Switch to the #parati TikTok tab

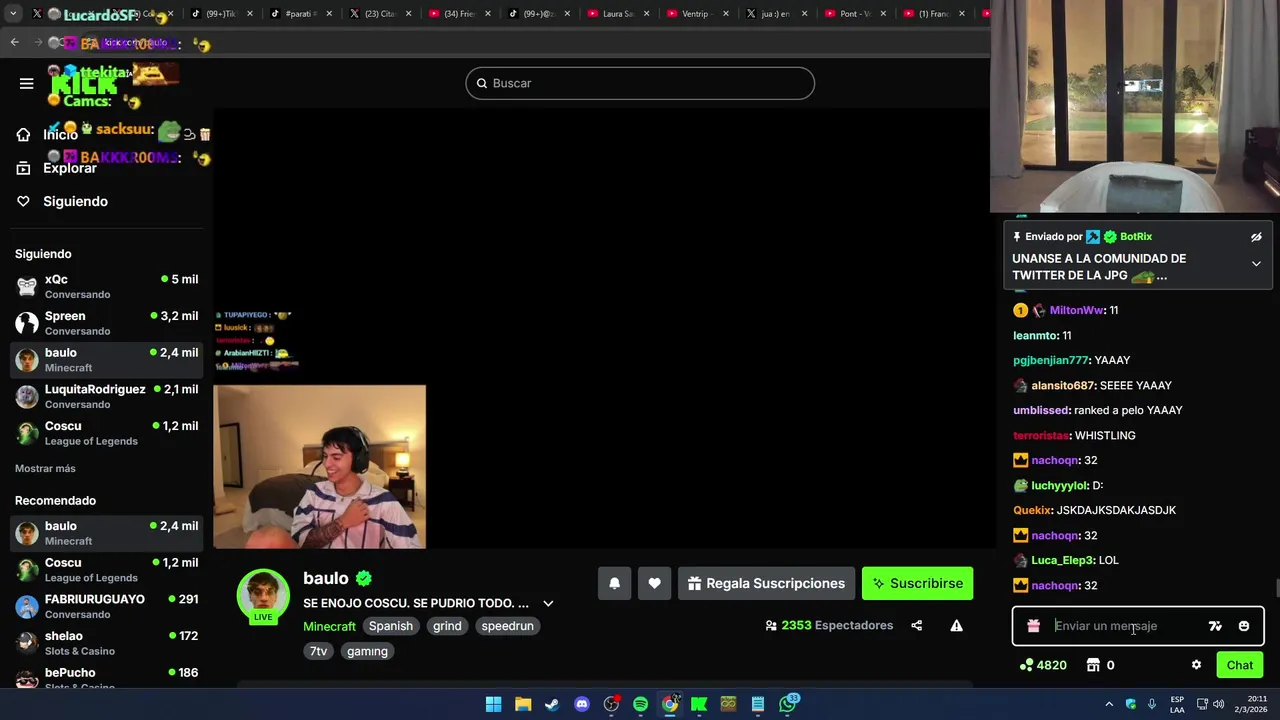300,14
